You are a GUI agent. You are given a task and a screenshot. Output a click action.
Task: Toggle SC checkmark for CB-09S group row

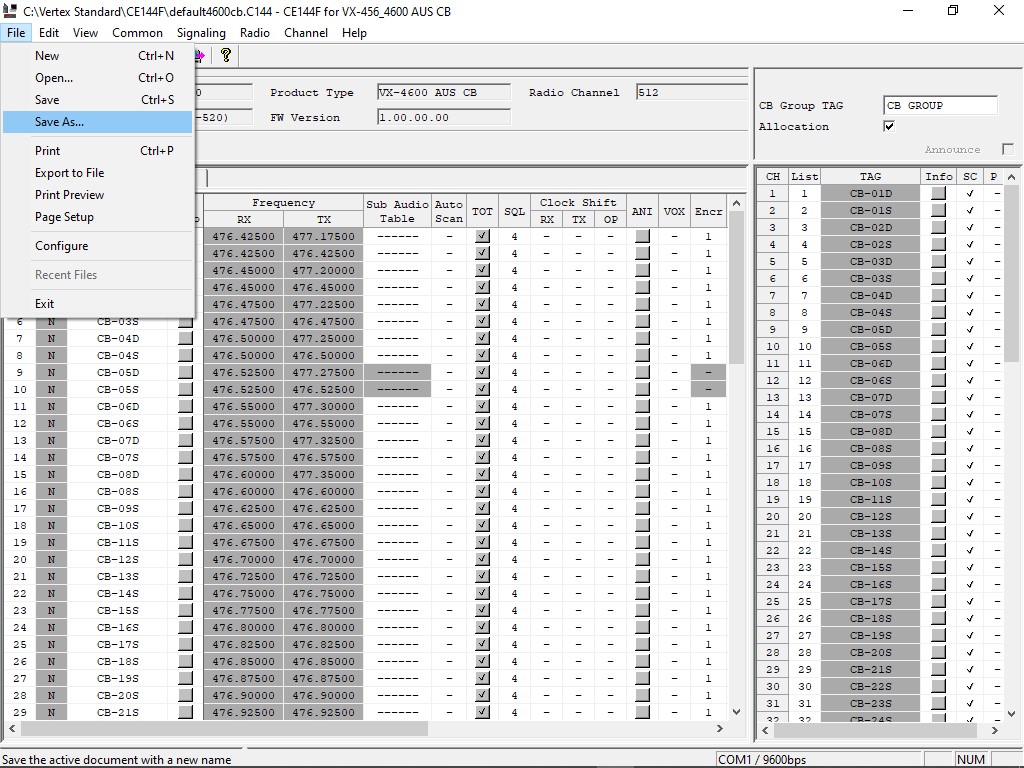(970, 466)
